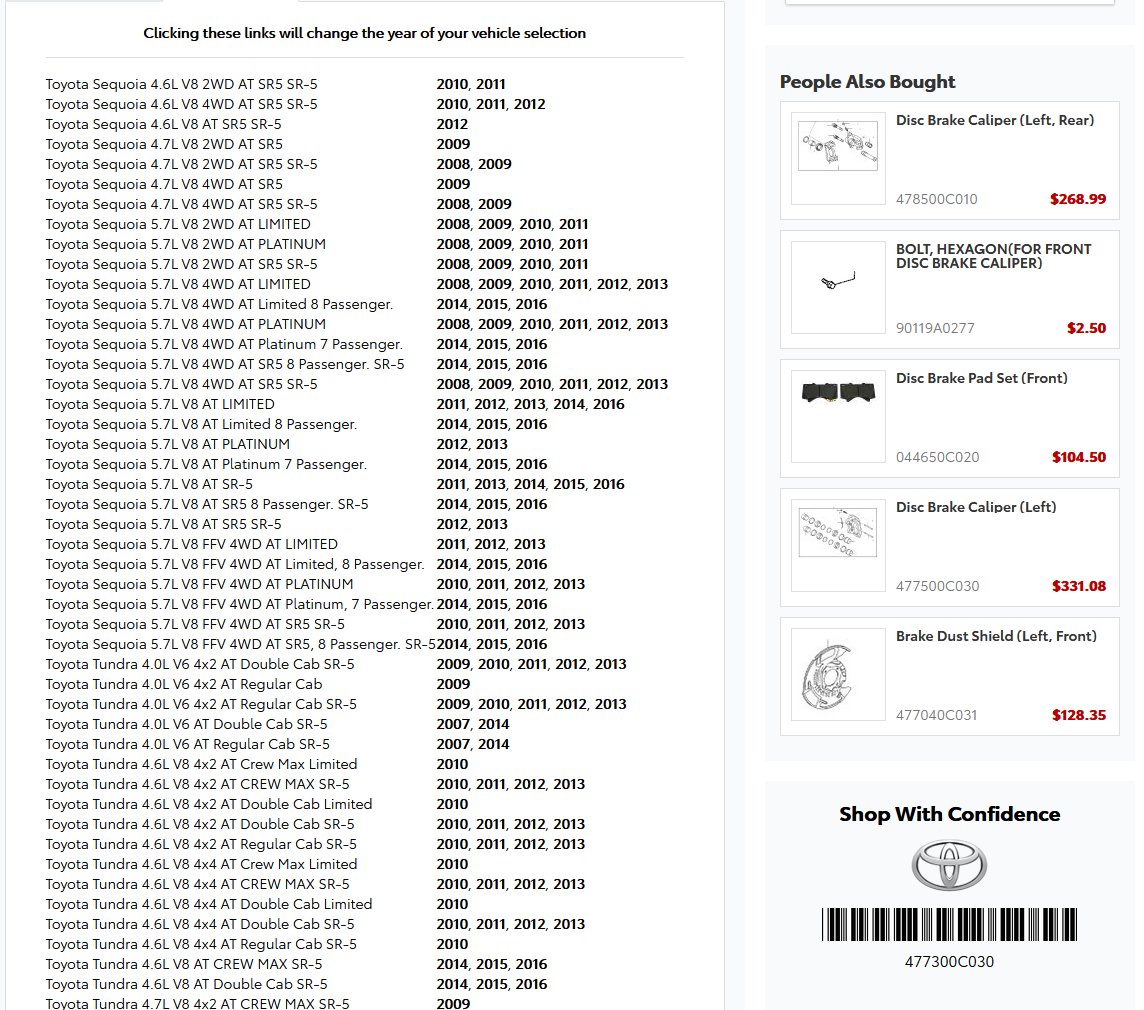This screenshot has width=1144, height=1010.
Task: Click the $104.50 brake pad price
Action: [x=1078, y=457]
